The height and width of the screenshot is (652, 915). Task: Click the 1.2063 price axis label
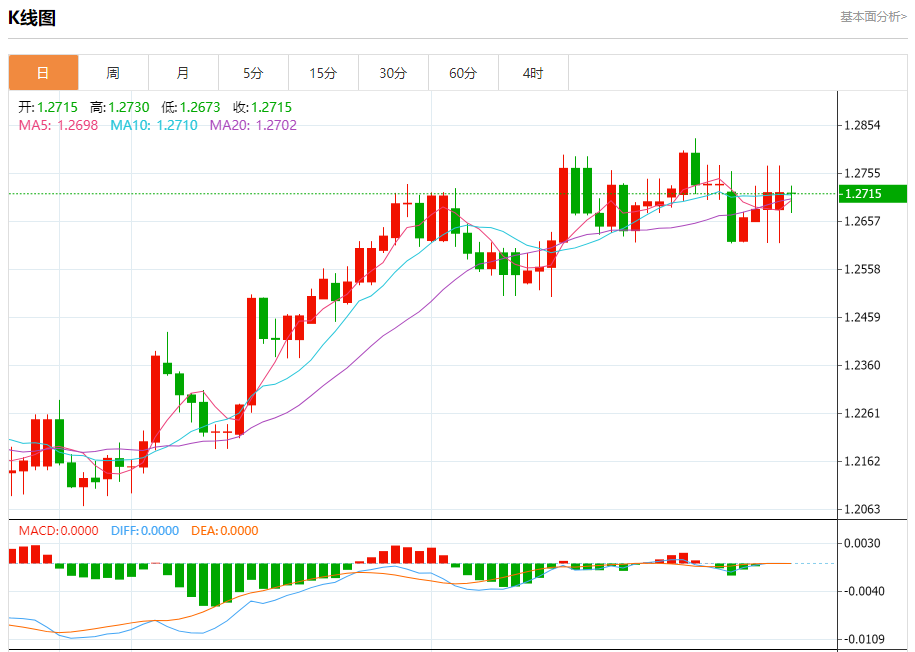[862, 509]
